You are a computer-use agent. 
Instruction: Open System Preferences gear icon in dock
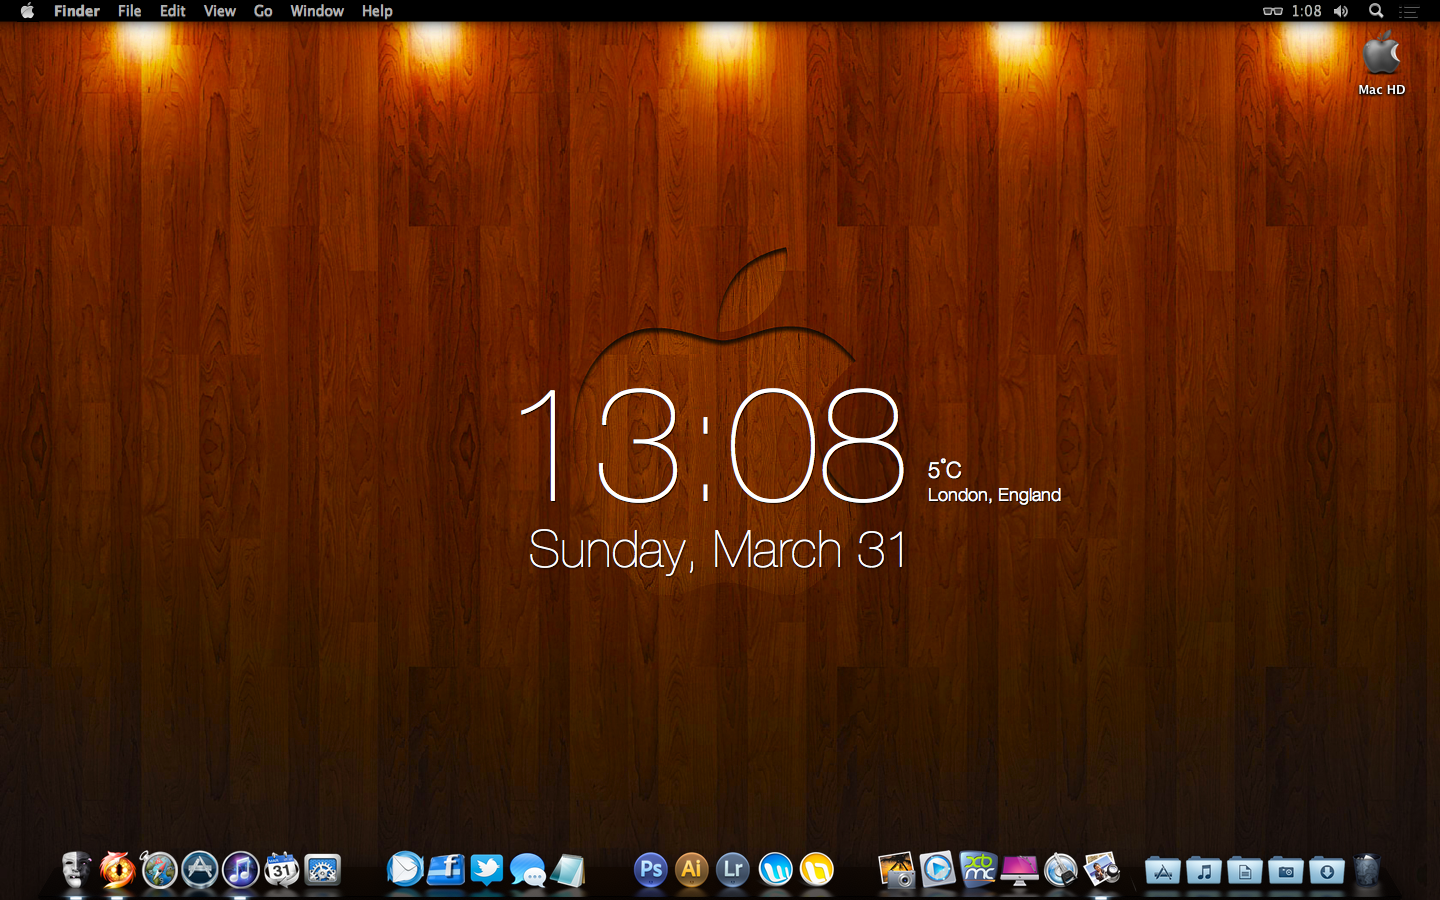pyautogui.click(x=323, y=870)
